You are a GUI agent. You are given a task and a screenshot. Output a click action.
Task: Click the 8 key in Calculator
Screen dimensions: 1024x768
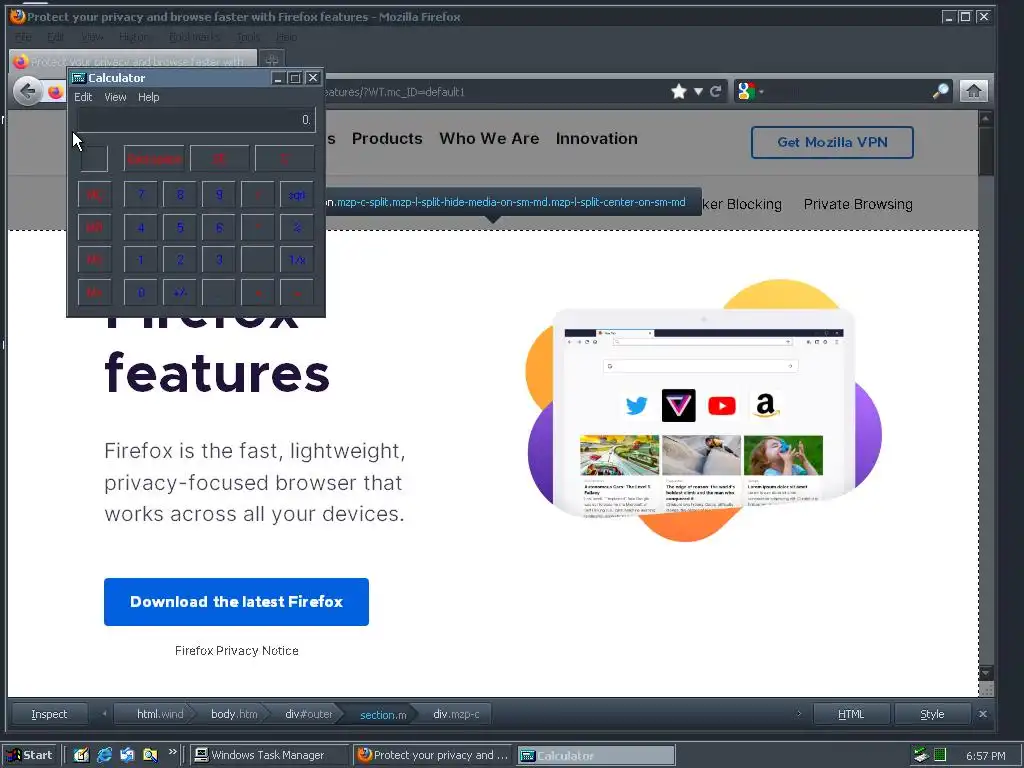point(180,194)
